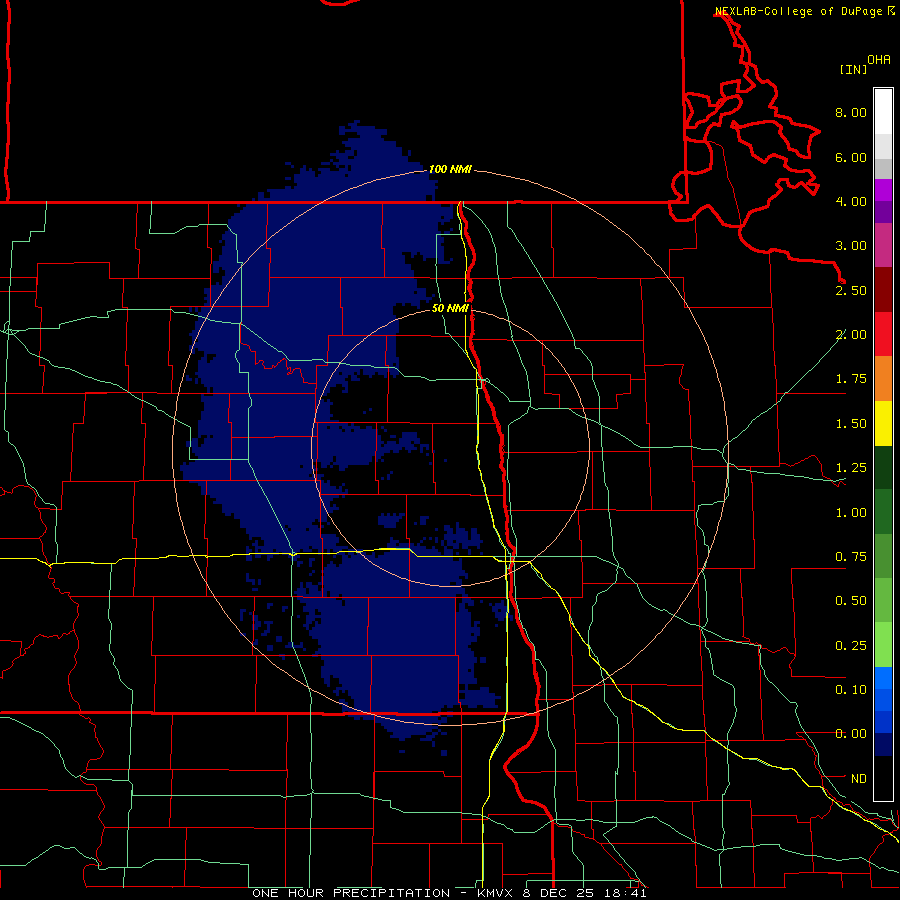The image size is (900, 900).
Task: Click the white 8.00 color swatch
Action: pyautogui.click(x=883, y=112)
